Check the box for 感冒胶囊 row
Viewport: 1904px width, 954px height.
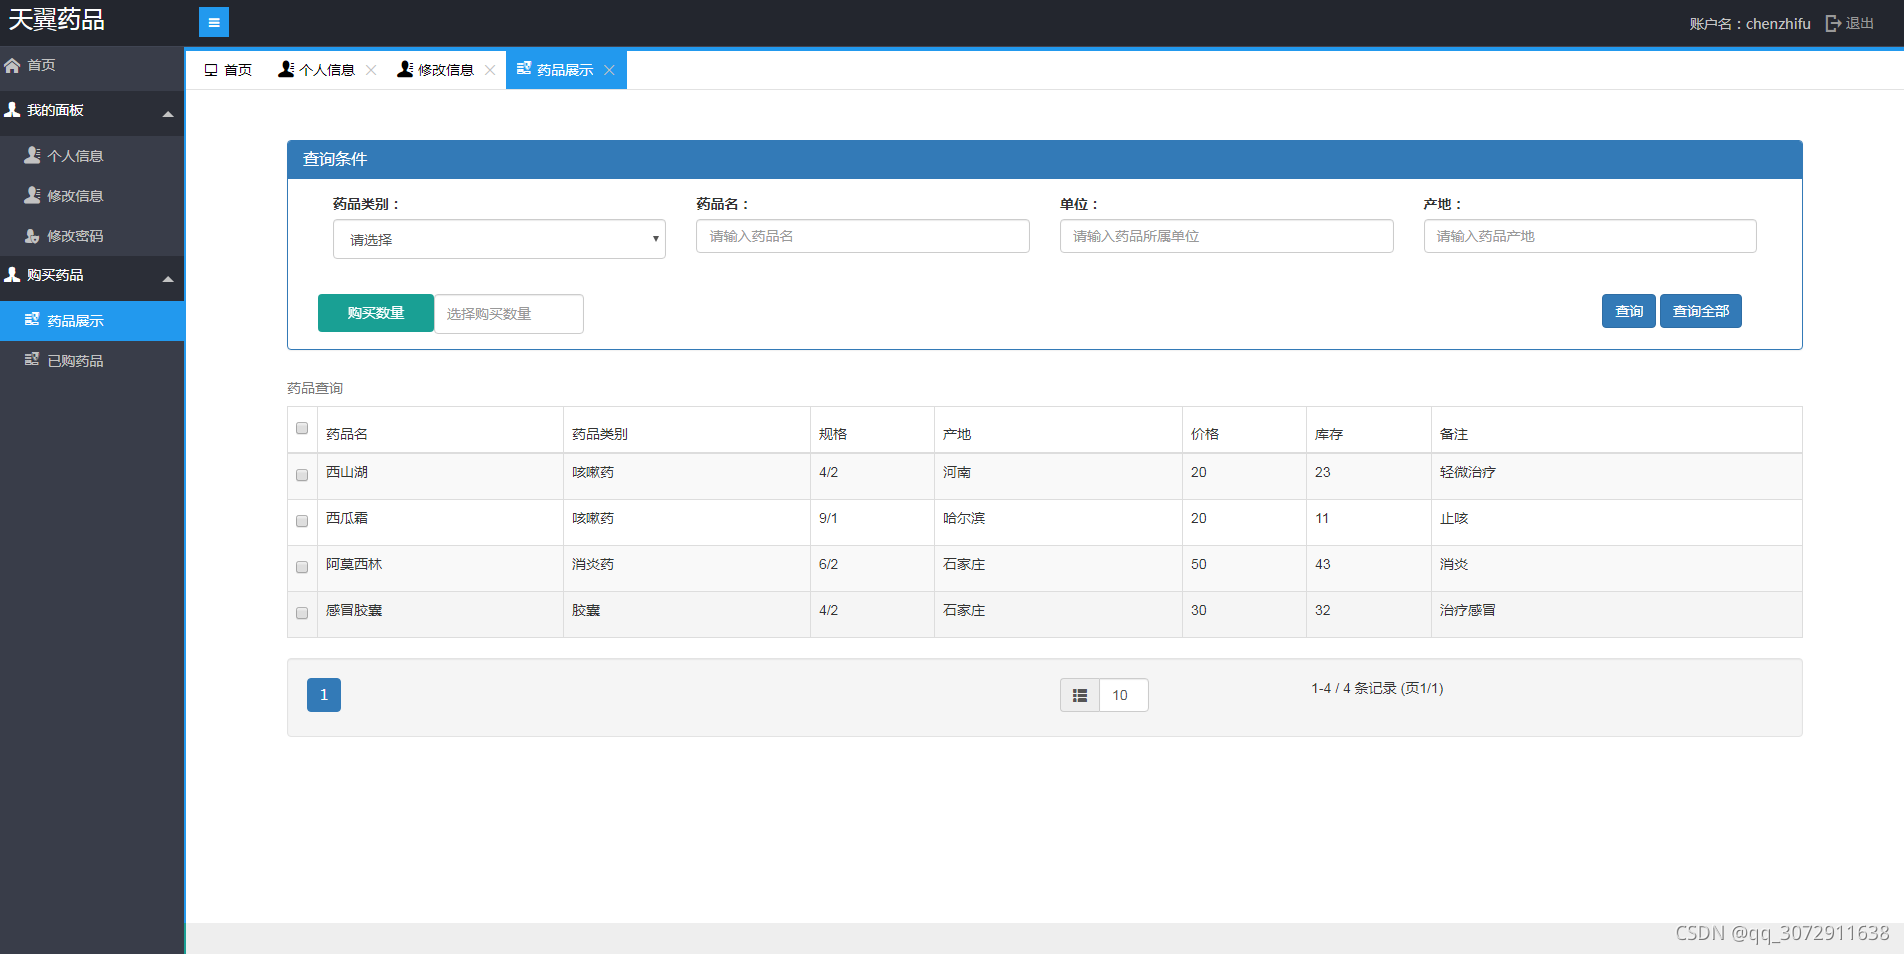302,613
